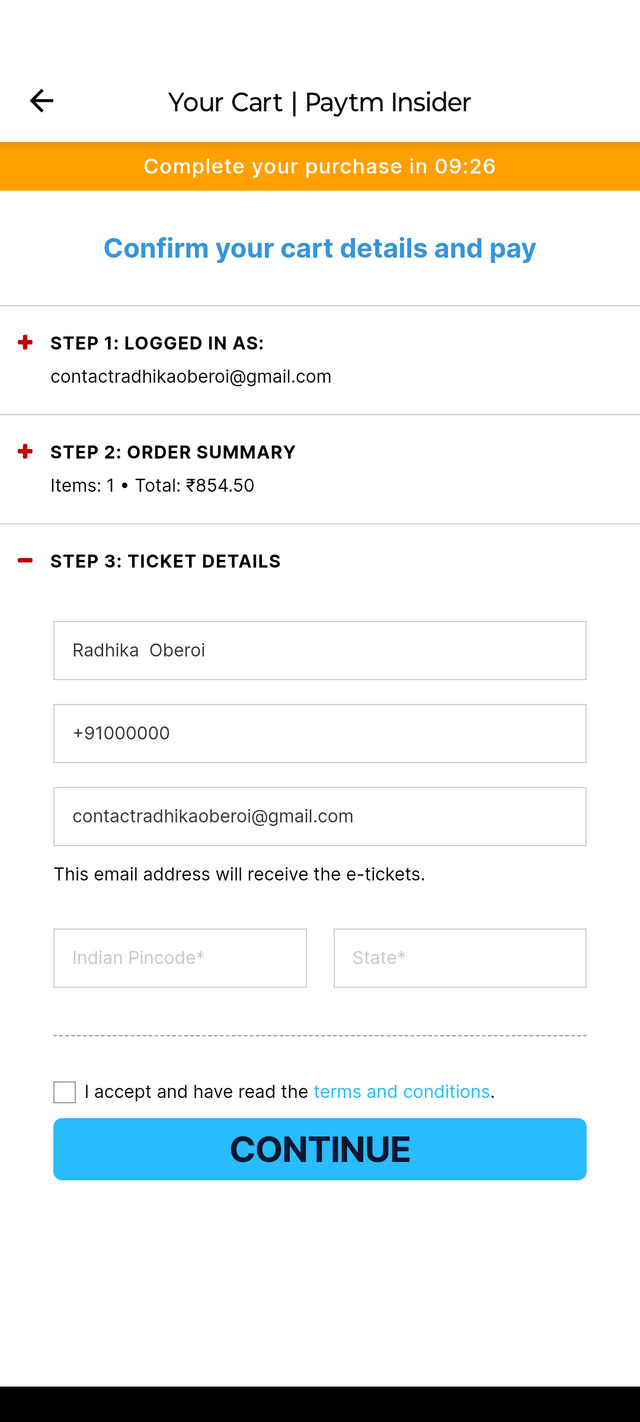Viewport: 640px width, 1422px height.
Task: Click the Your Cart | Paytm Insider title
Action: [x=319, y=102]
